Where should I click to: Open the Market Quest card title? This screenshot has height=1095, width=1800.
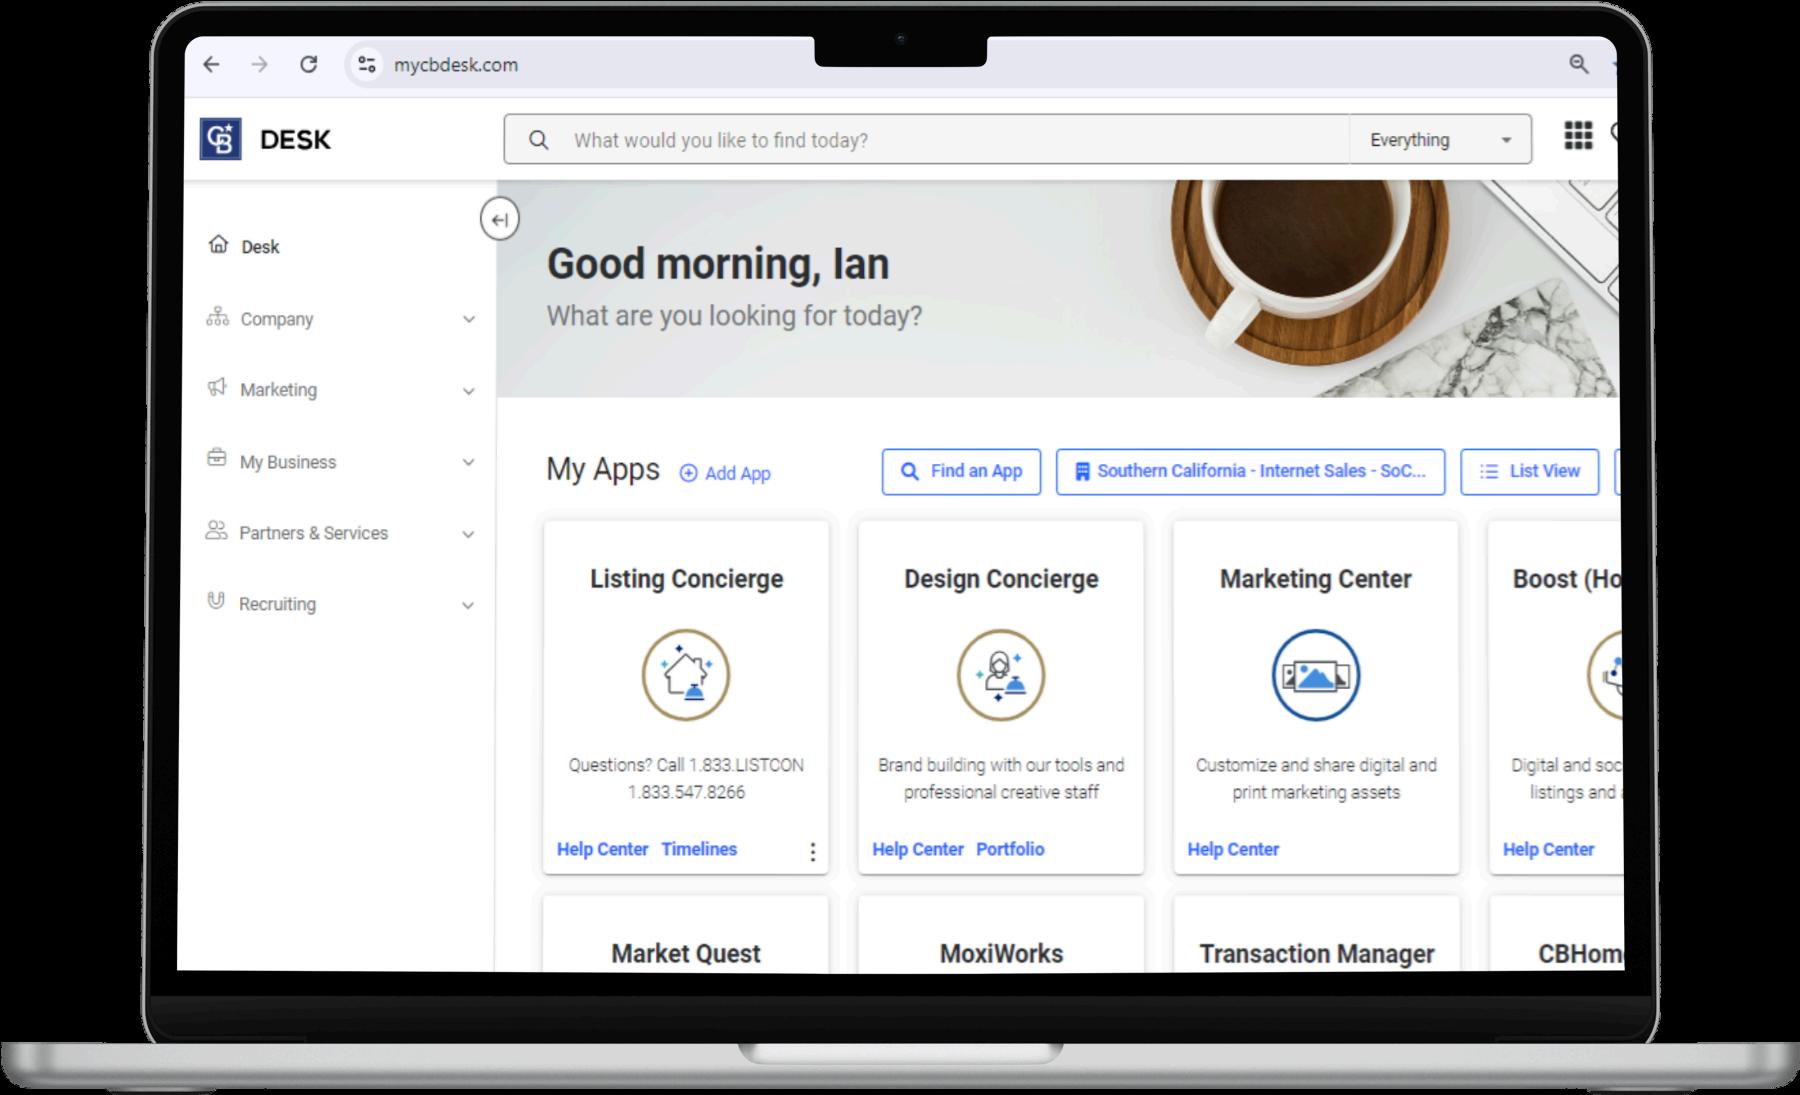pyautogui.click(x=686, y=954)
